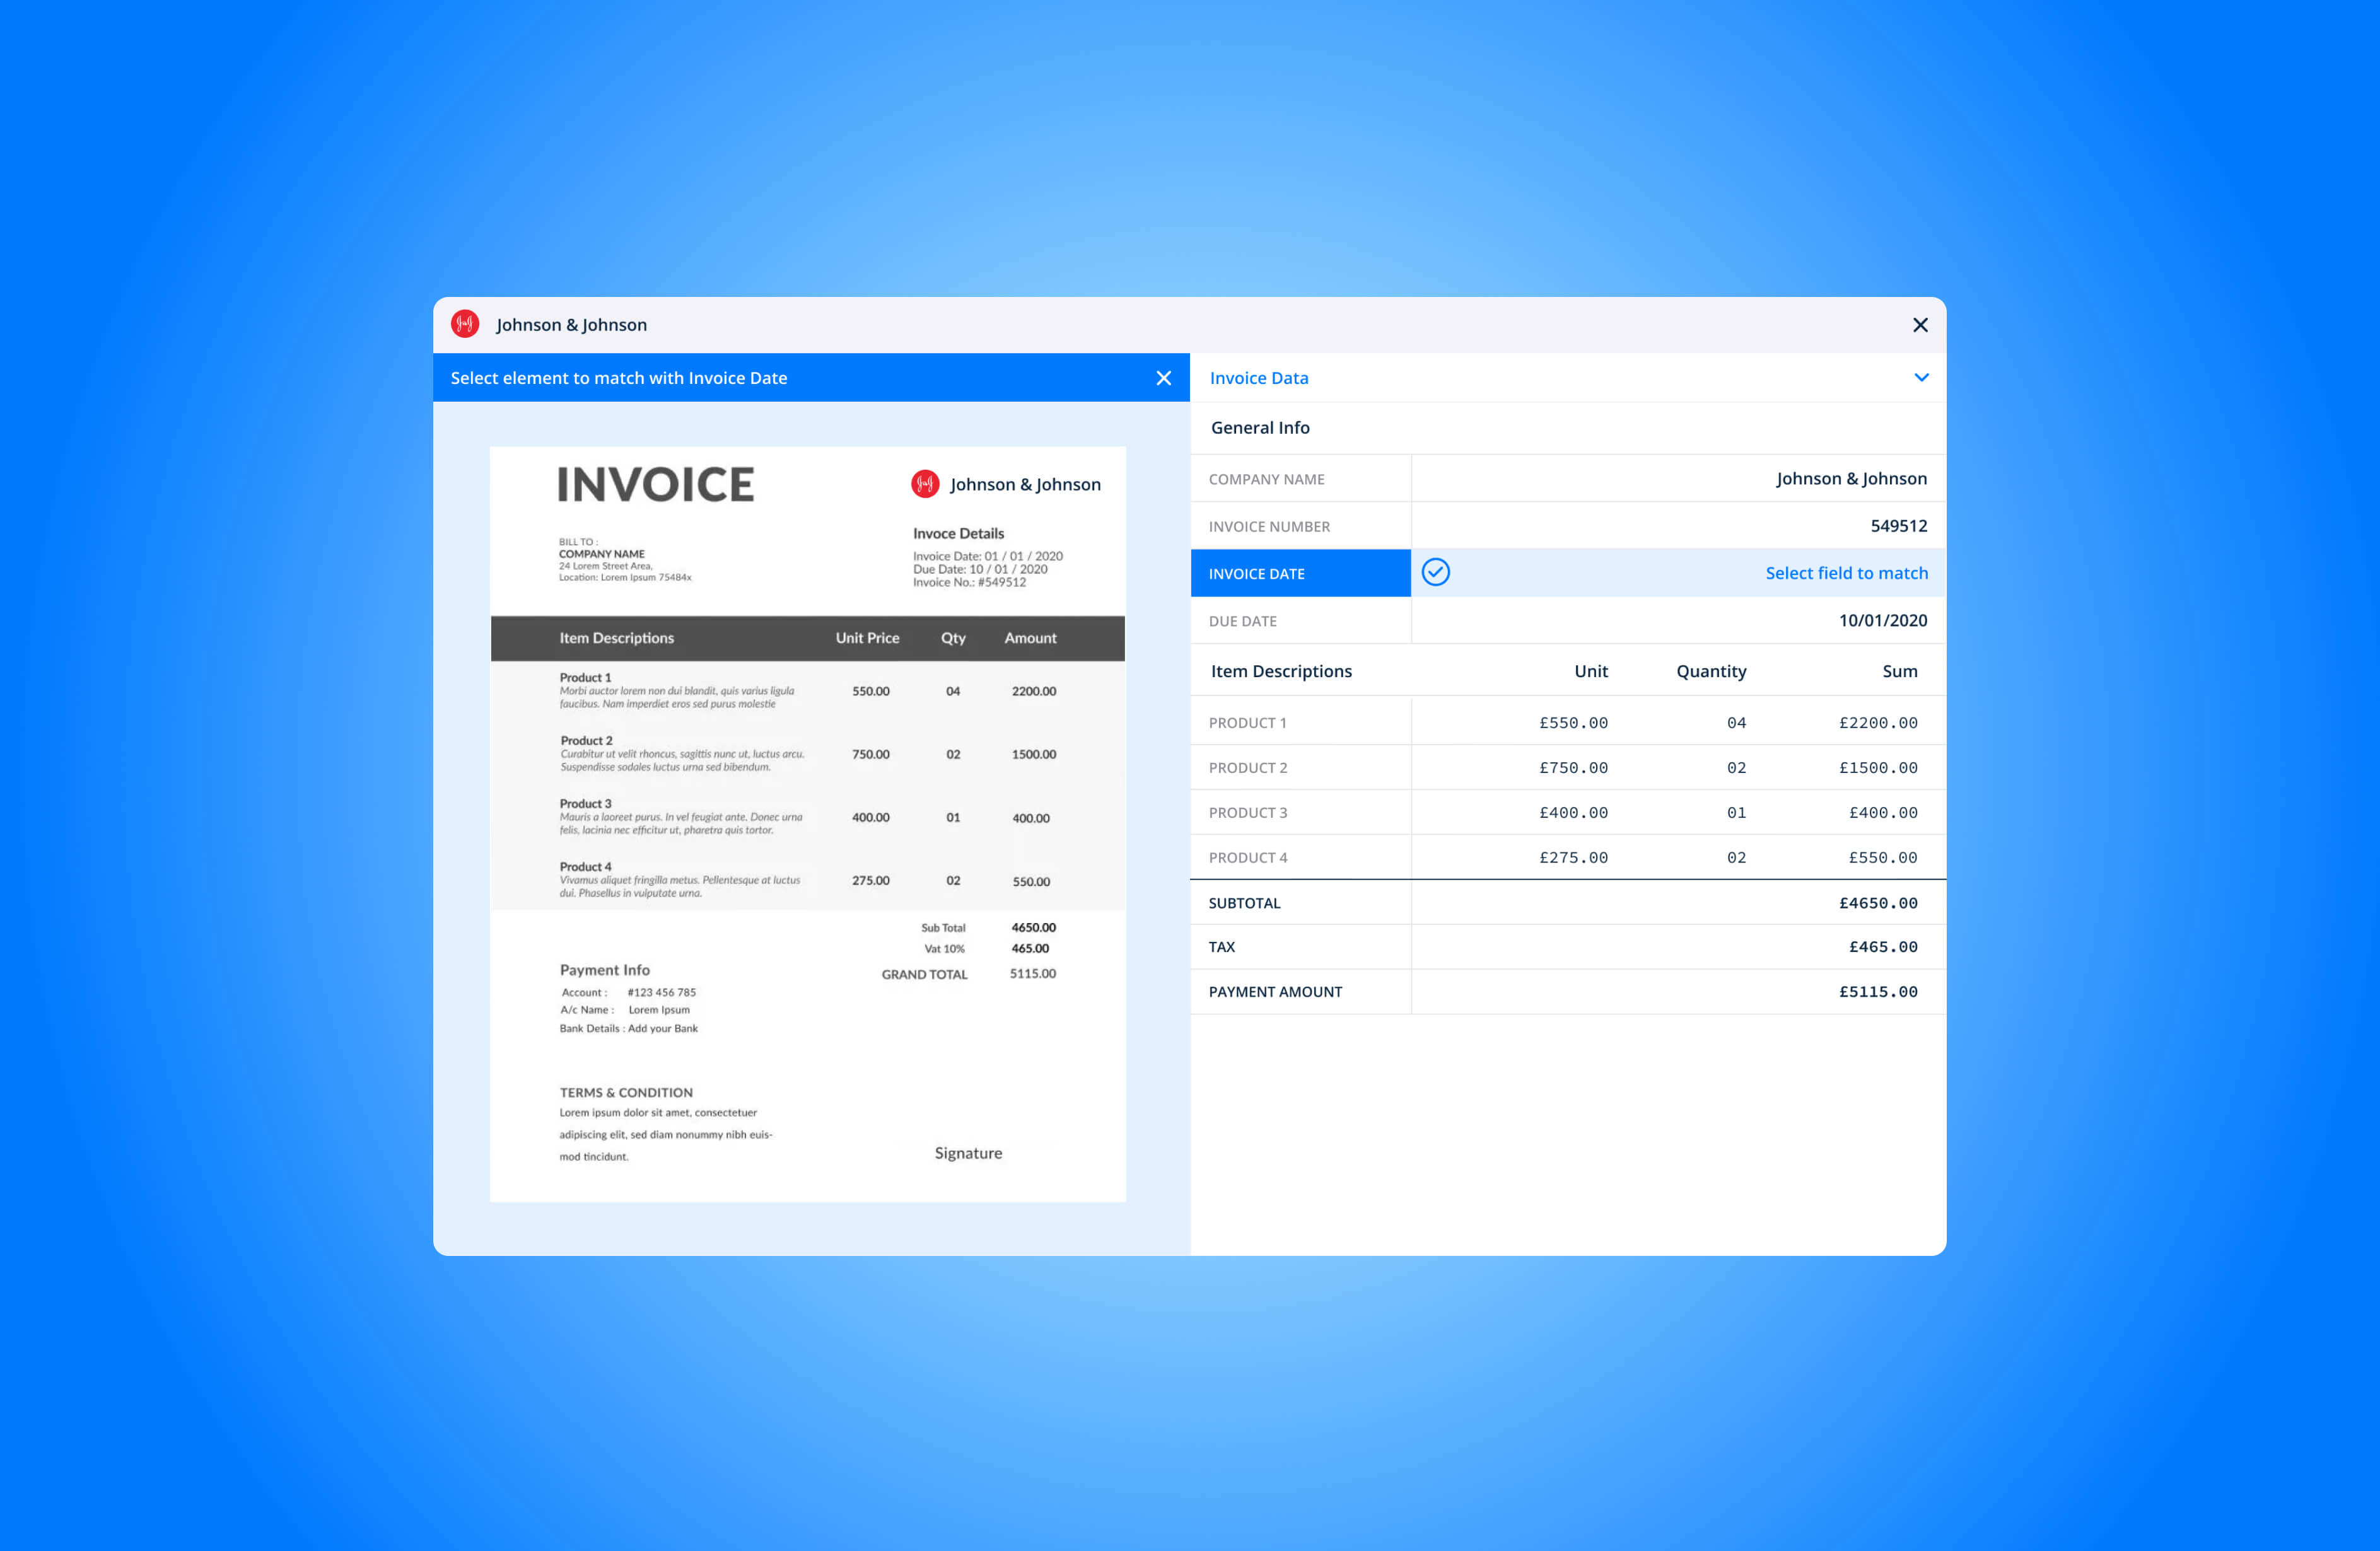This screenshot has height=1551, width=2380.
Task: Click the GRAND TOTAL label on invoice
Action: click(x=924, y=974)
